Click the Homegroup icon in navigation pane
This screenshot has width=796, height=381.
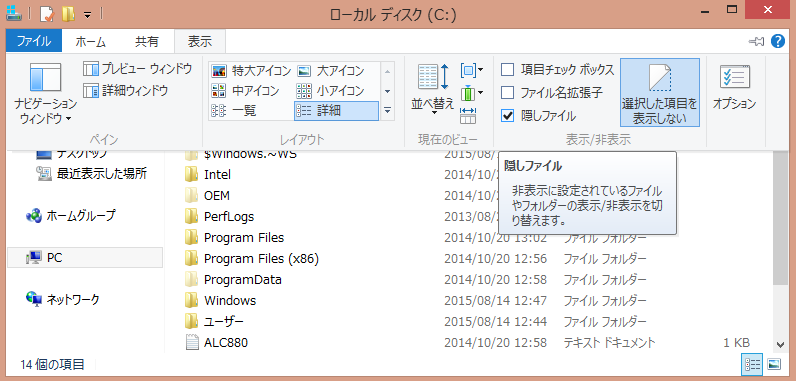click(x=34, y=216)
